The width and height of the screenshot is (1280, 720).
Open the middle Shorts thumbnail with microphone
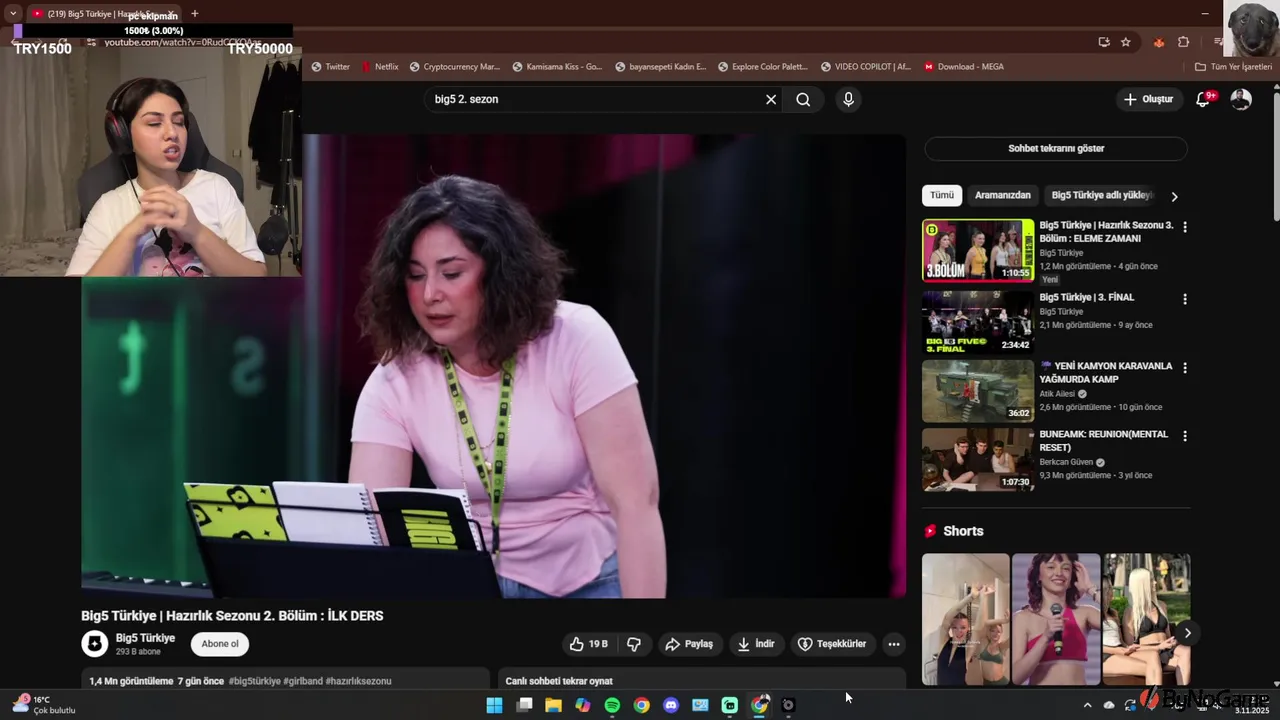click(x=1056, y=619)
